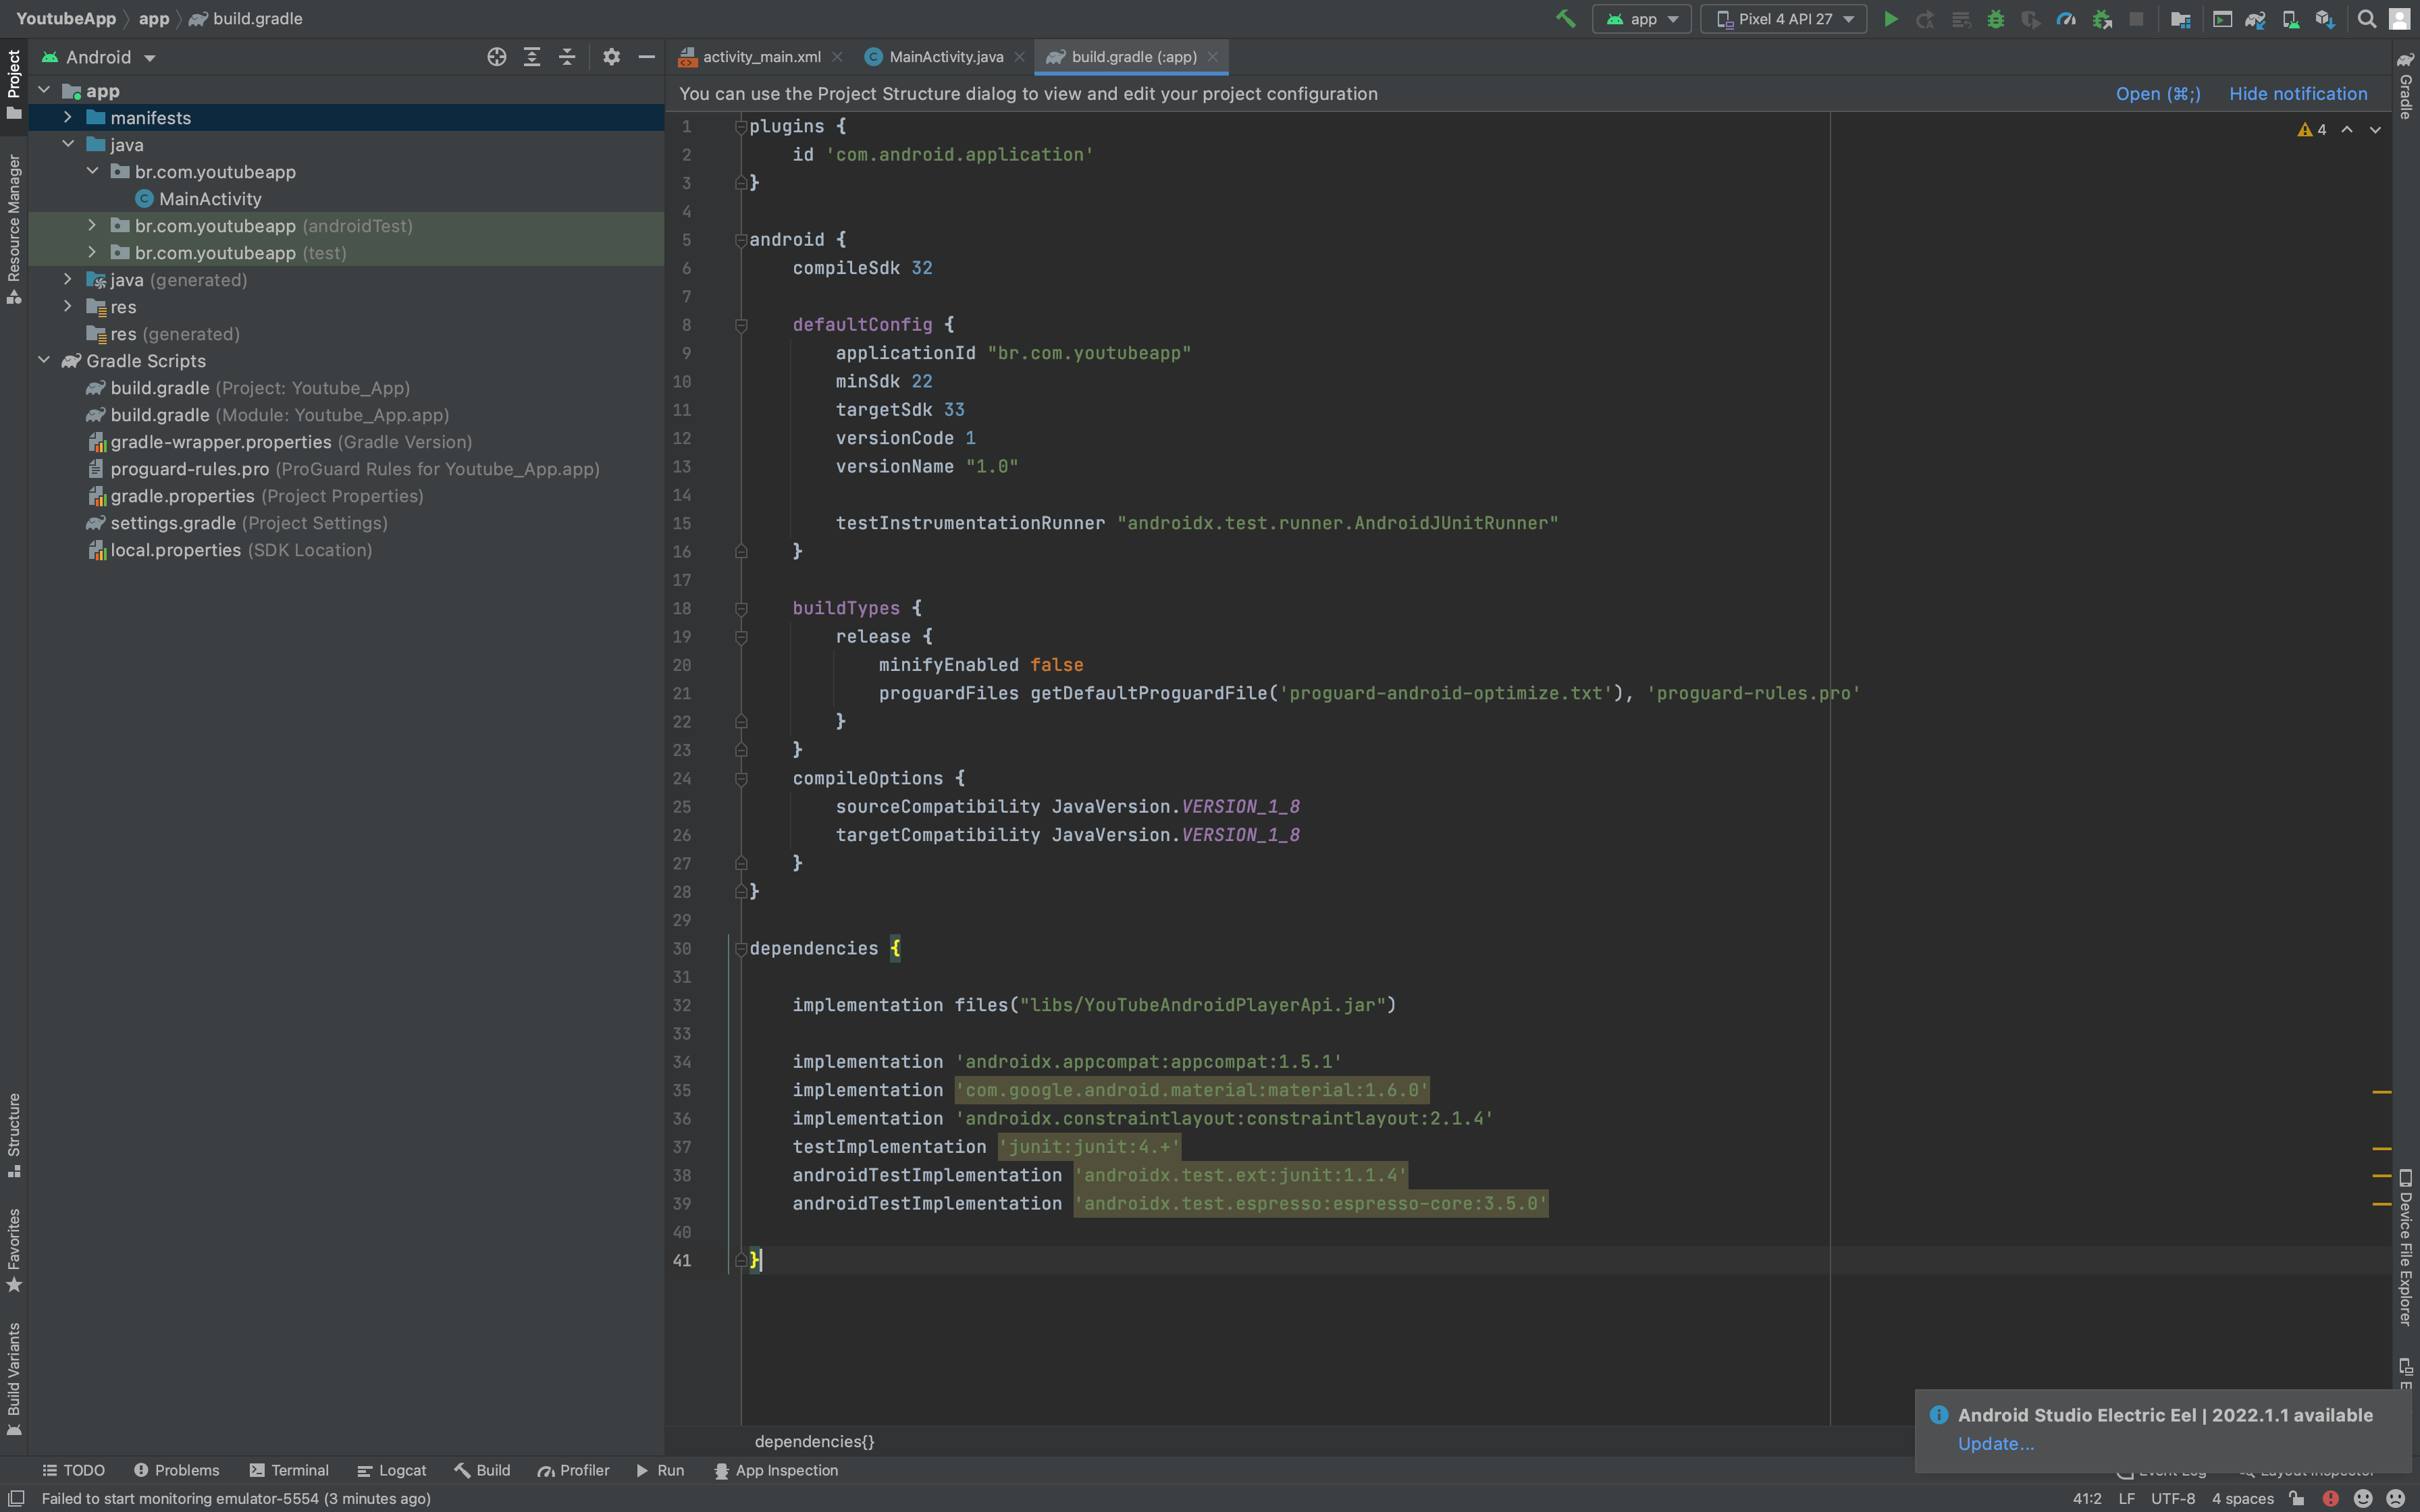The height and width of the screenshot is (1512, 2420).
Task: Click the Hide notification link
Action: 2297,93
